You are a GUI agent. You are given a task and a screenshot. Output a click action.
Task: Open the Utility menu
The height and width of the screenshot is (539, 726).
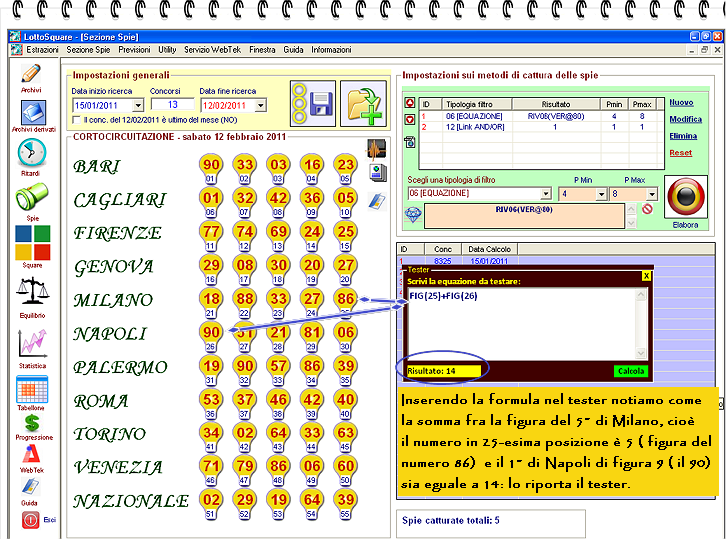167,50
